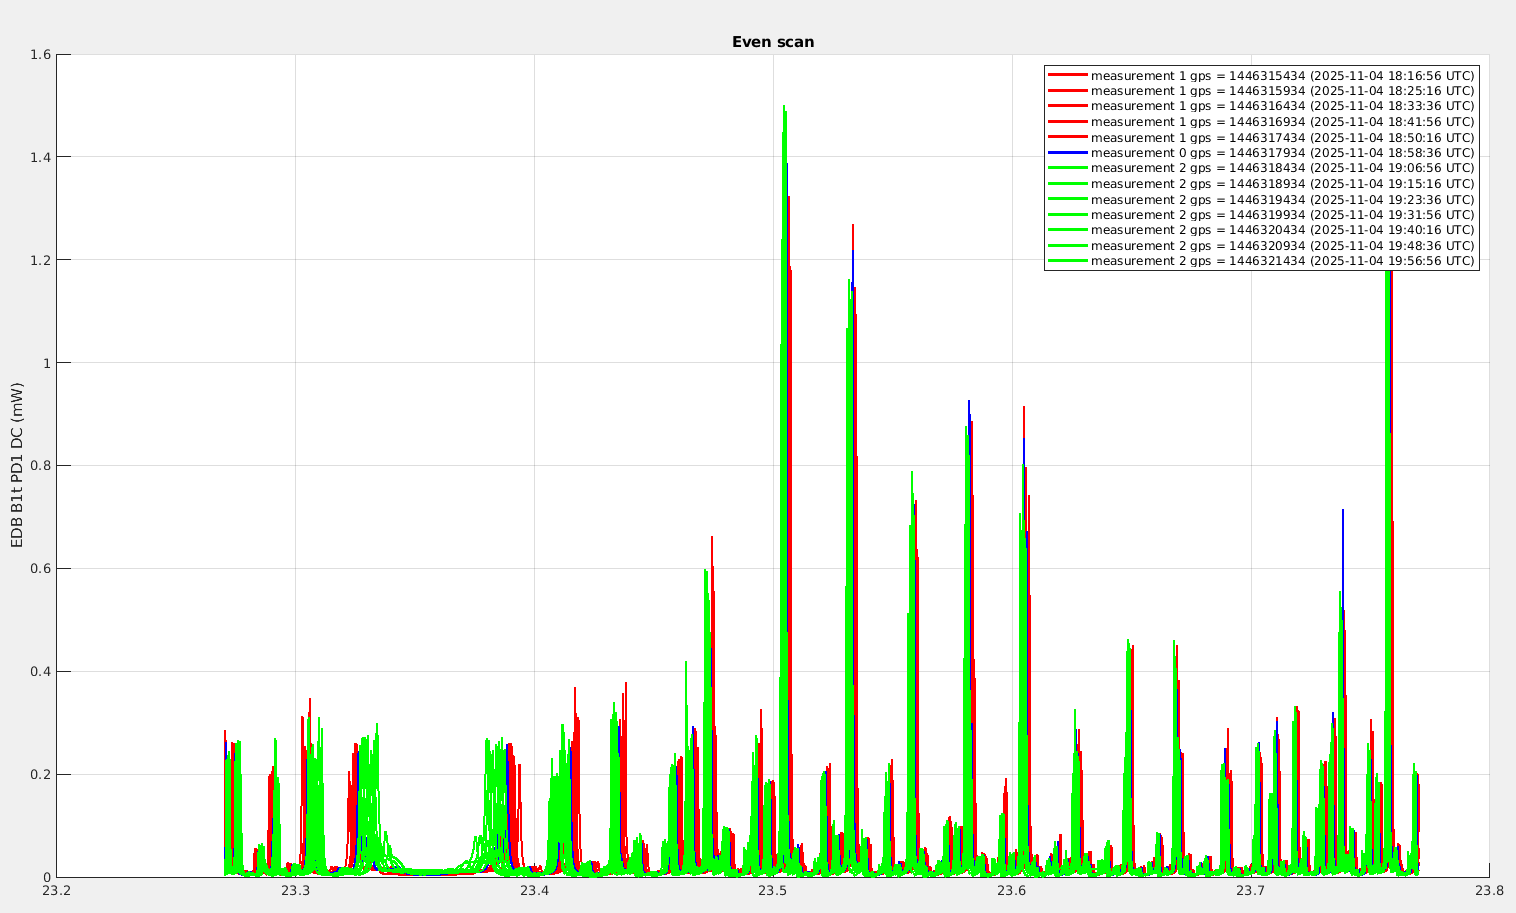Select the x-axis tick label 23.7
This screenshot has width=1516, height=913.
[x=1250, y=891]
